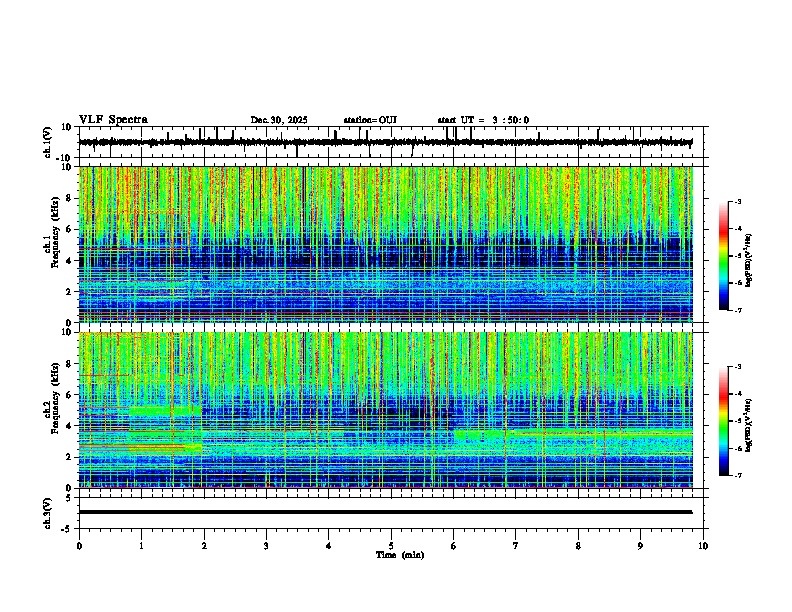Click time-axis tick label 10
The image size is (792, 612).
coord(703,546)
